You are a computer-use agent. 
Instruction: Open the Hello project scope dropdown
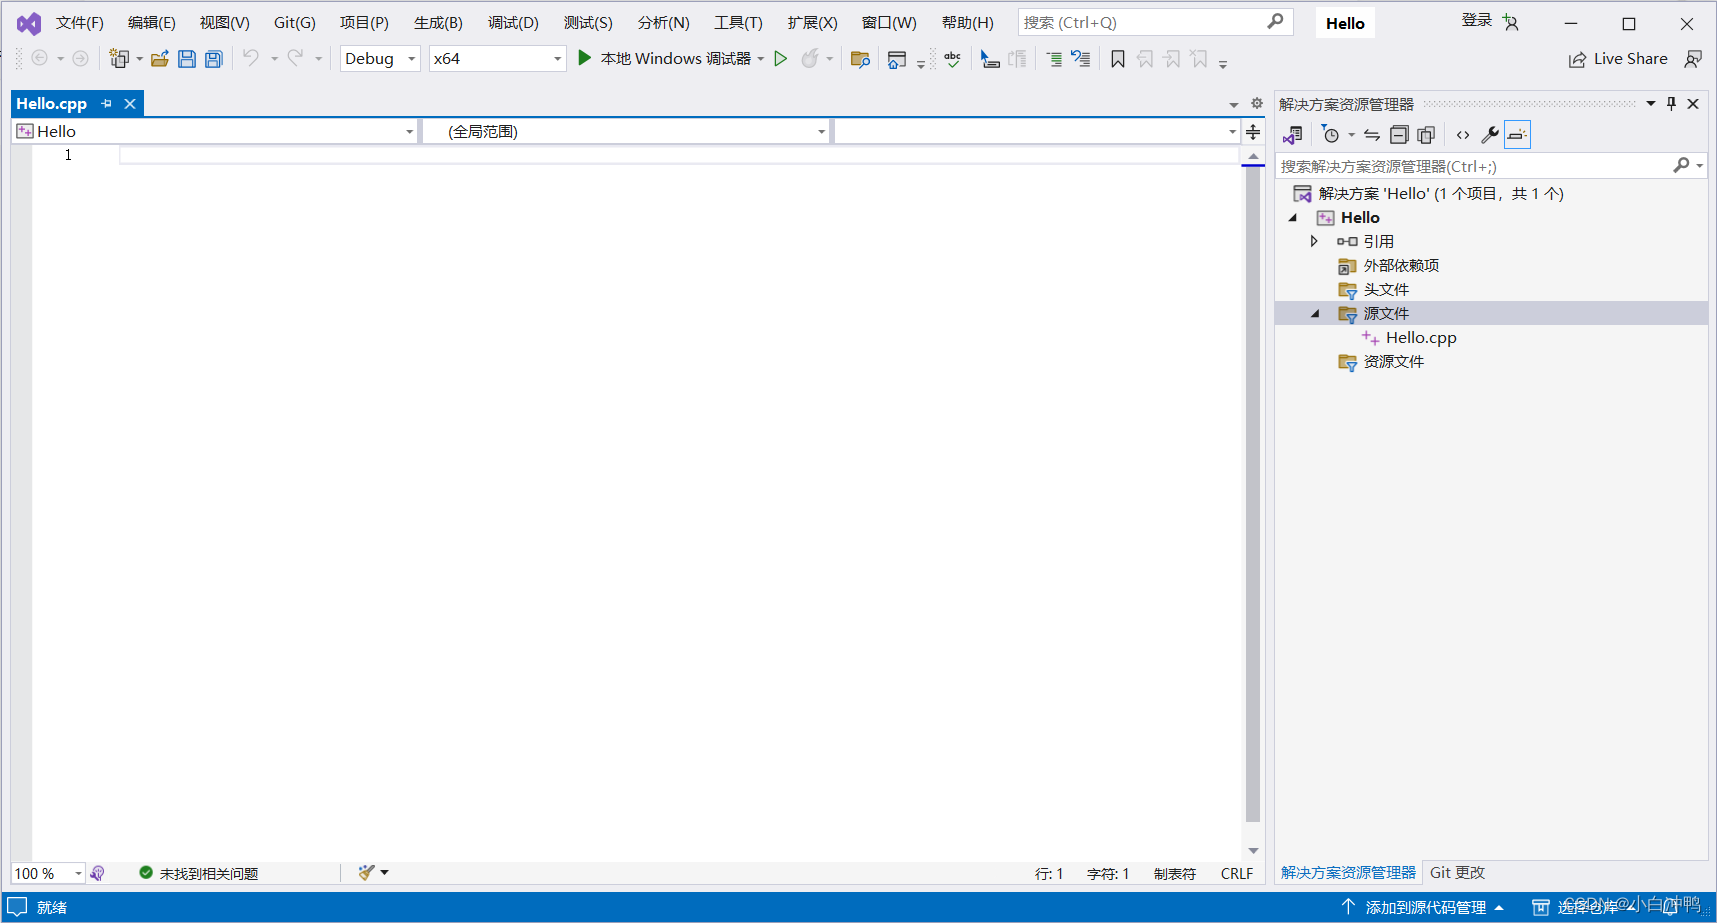click(214, 131)
